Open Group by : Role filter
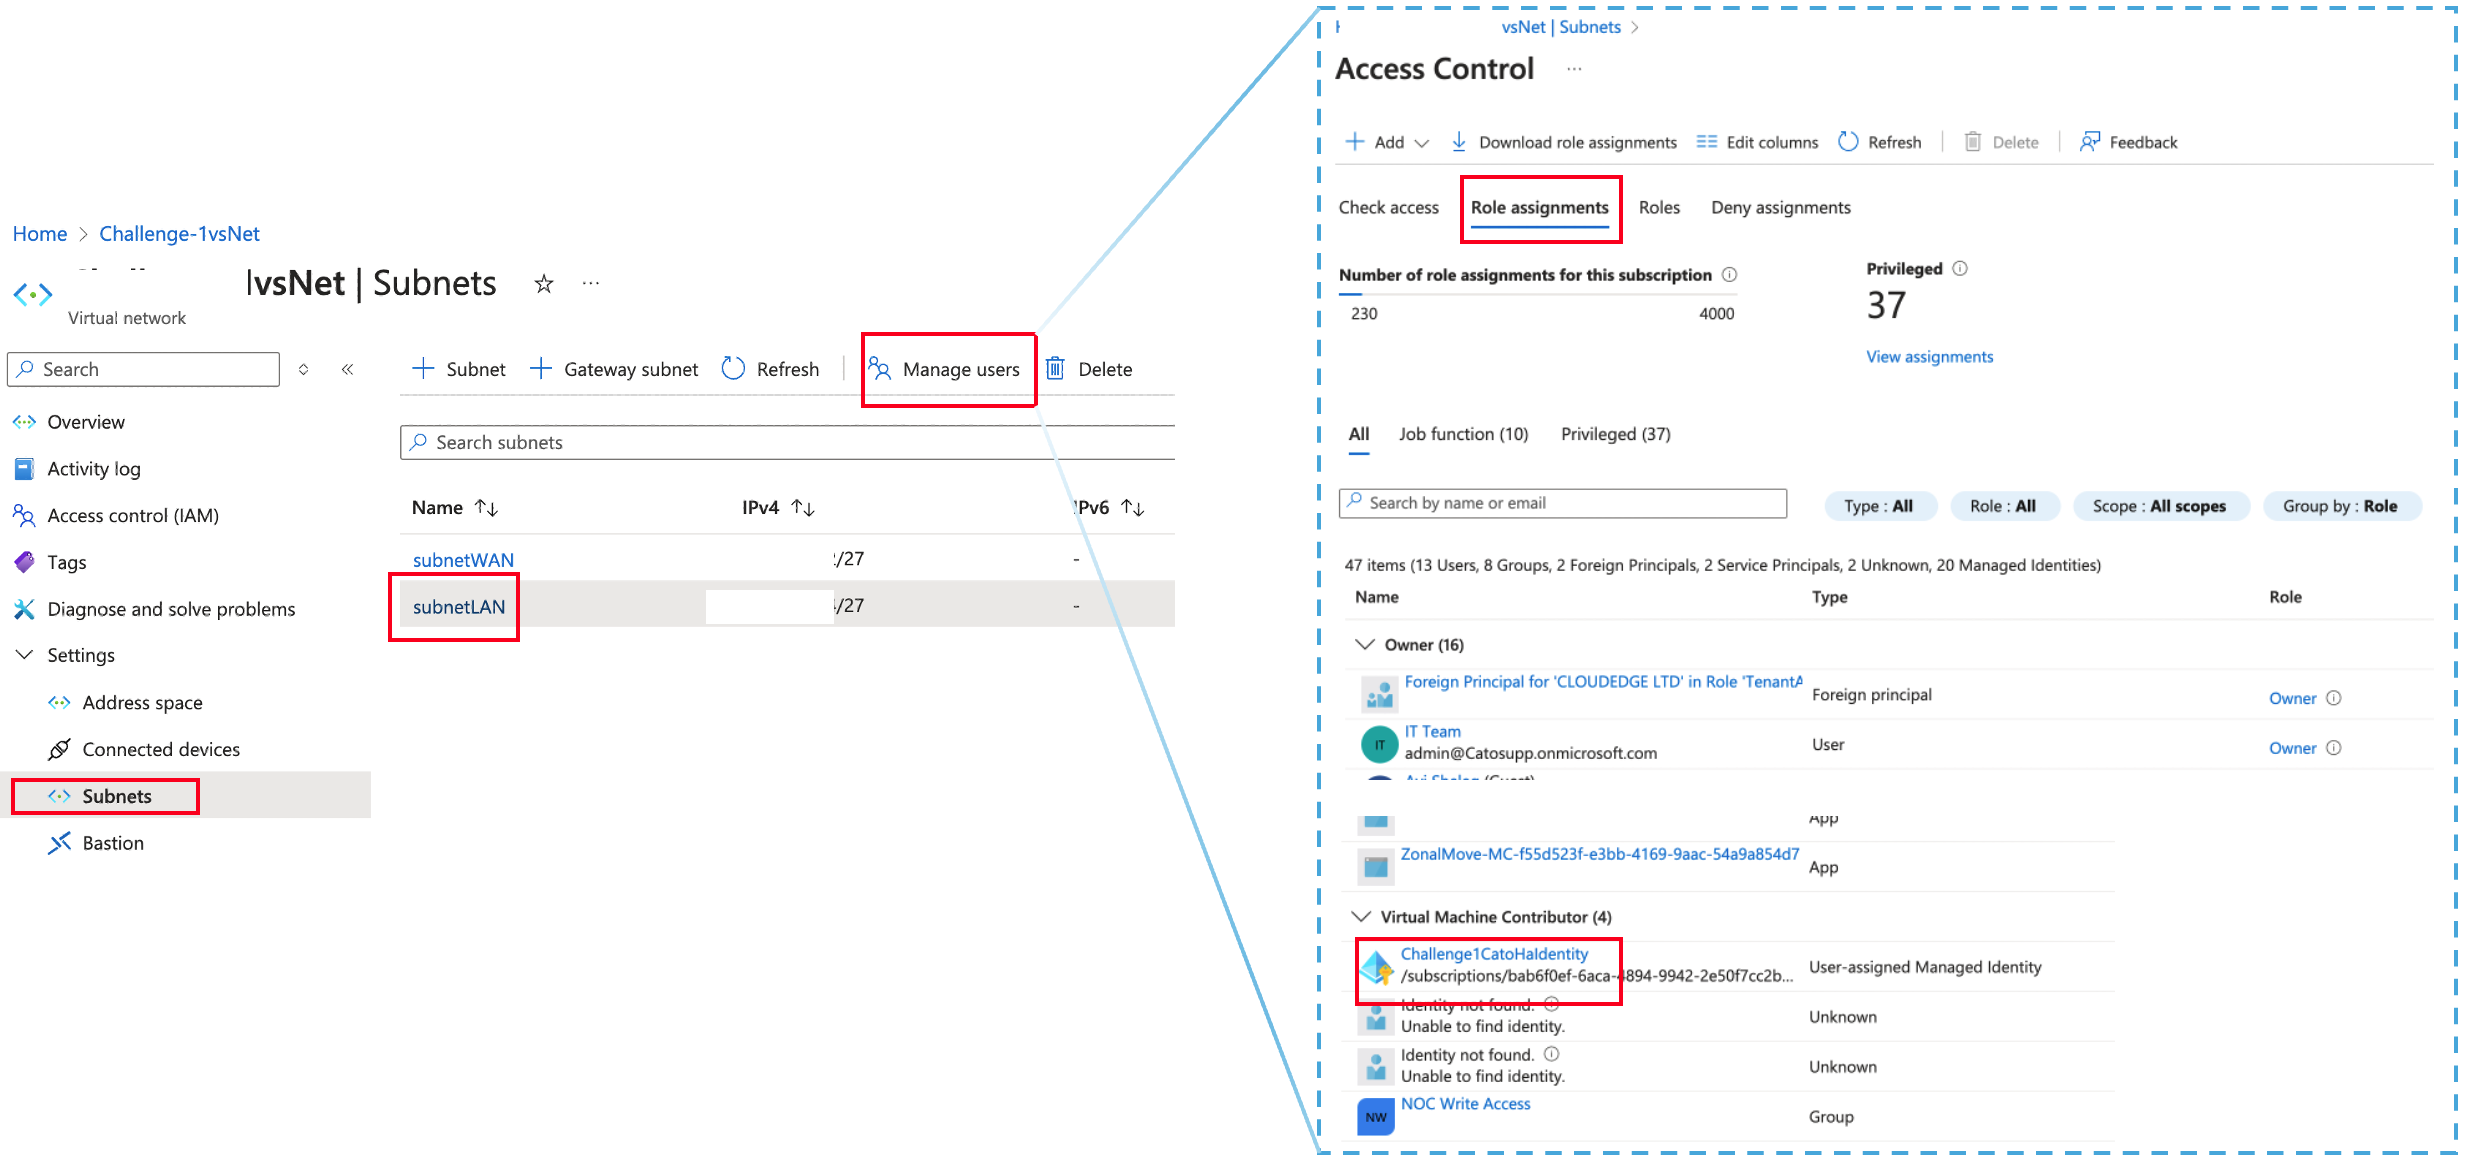2470x1166 pixels. (2342, 506)
